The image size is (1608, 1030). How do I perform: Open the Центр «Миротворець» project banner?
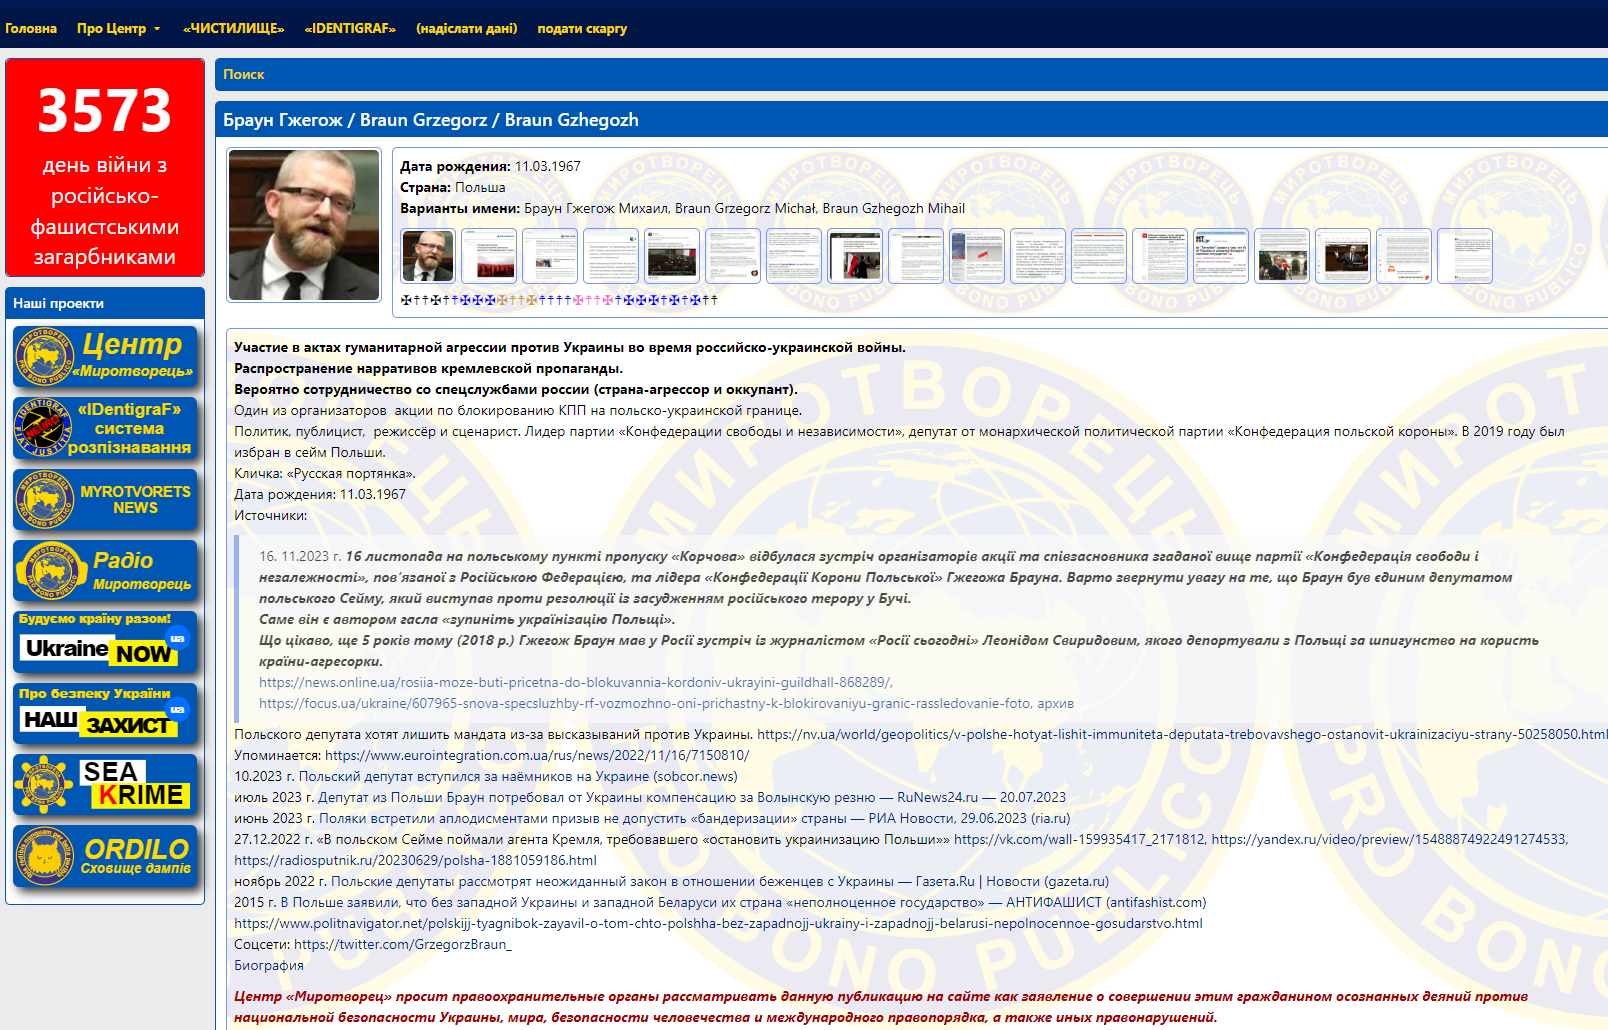[105, 356]
